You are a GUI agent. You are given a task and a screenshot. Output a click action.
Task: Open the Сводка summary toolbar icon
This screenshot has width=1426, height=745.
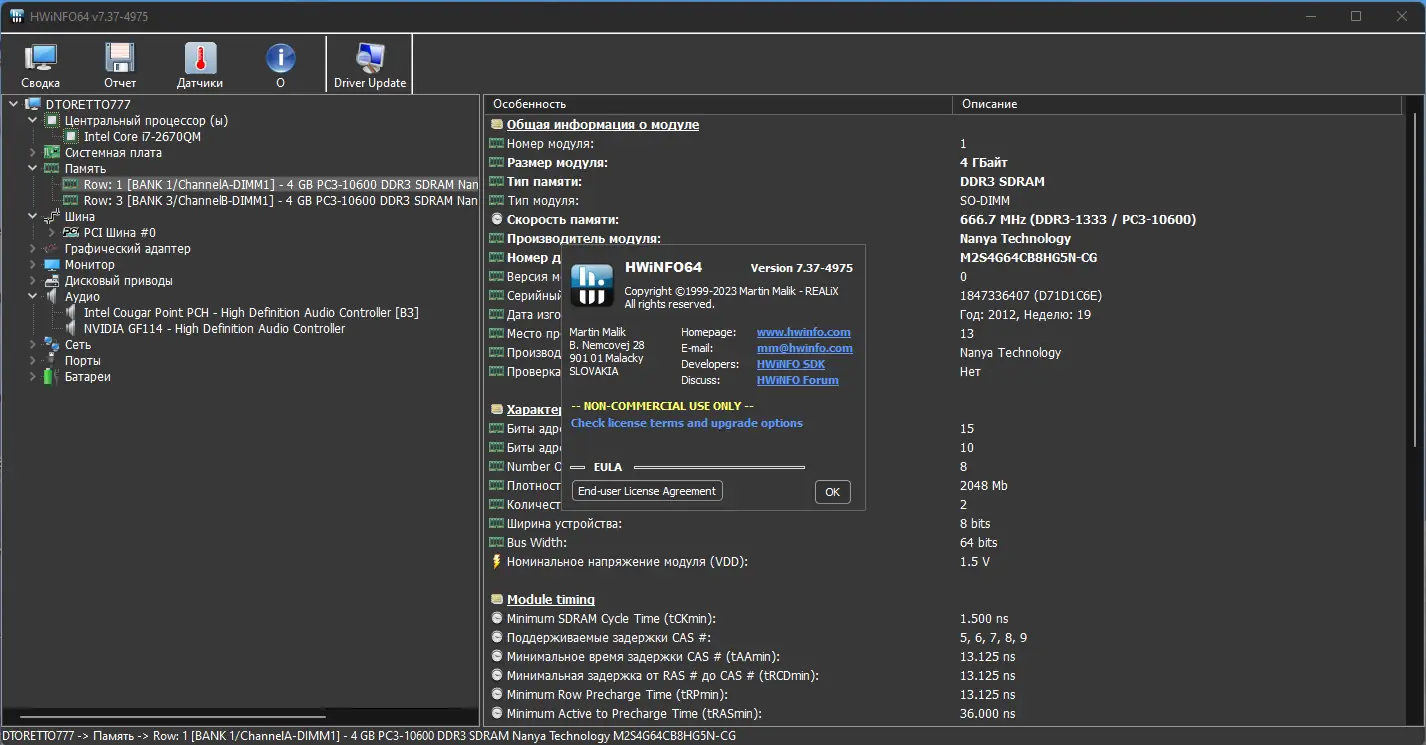pos(41,58)
